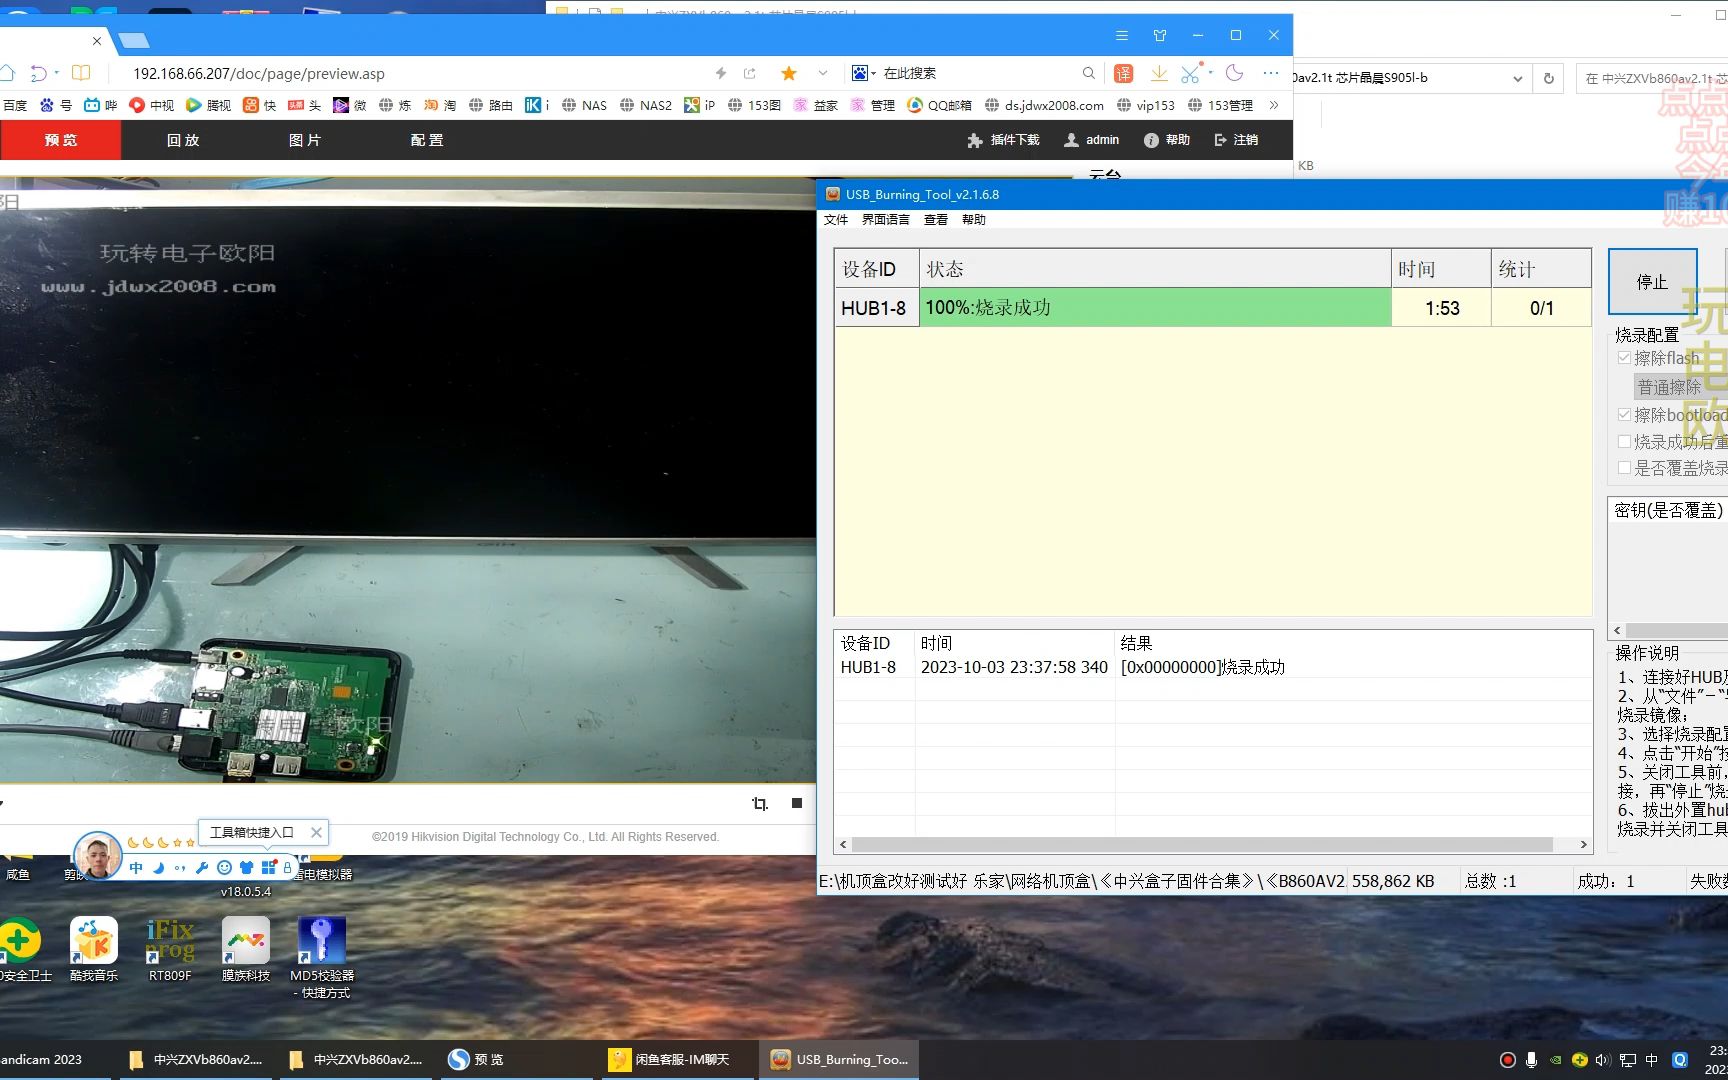1728x1080 pixels.
Task: Expand the address bar dropdown chevron in browser
Action: (823, 73)
